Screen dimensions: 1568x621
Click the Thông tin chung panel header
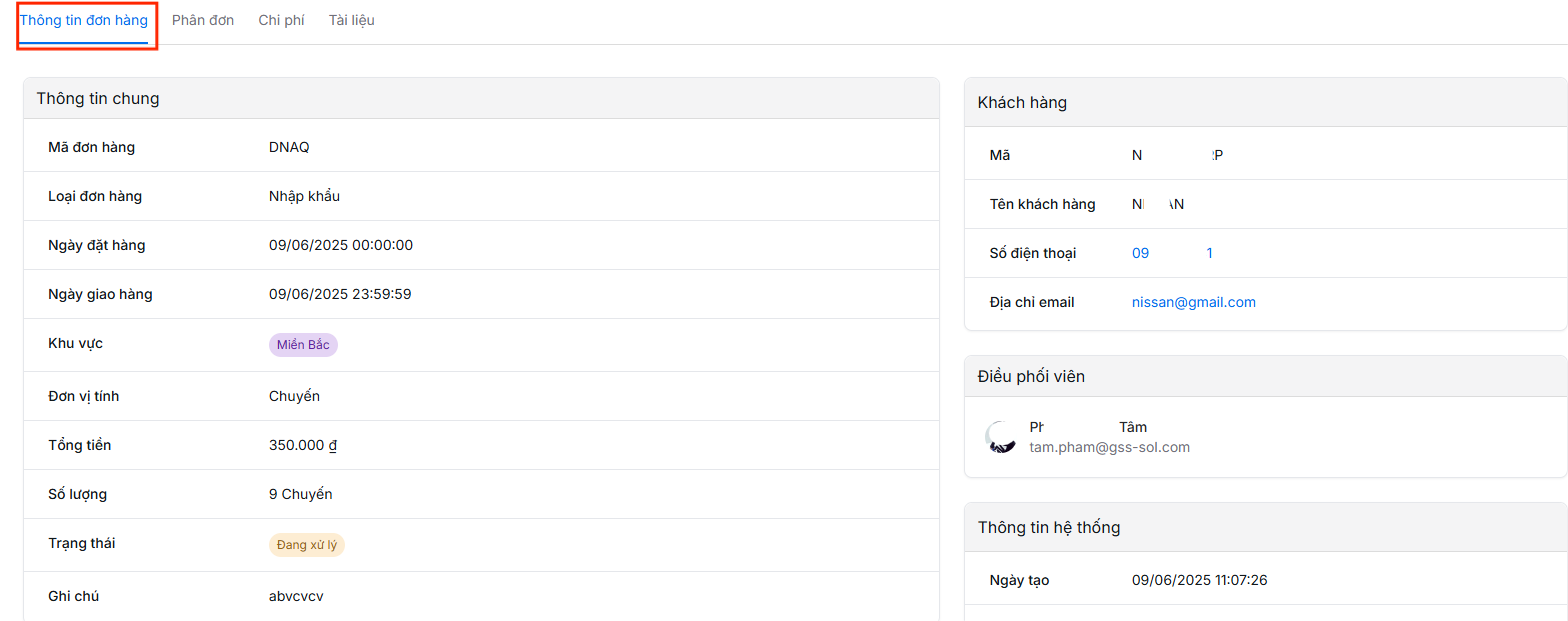(98, 99)
